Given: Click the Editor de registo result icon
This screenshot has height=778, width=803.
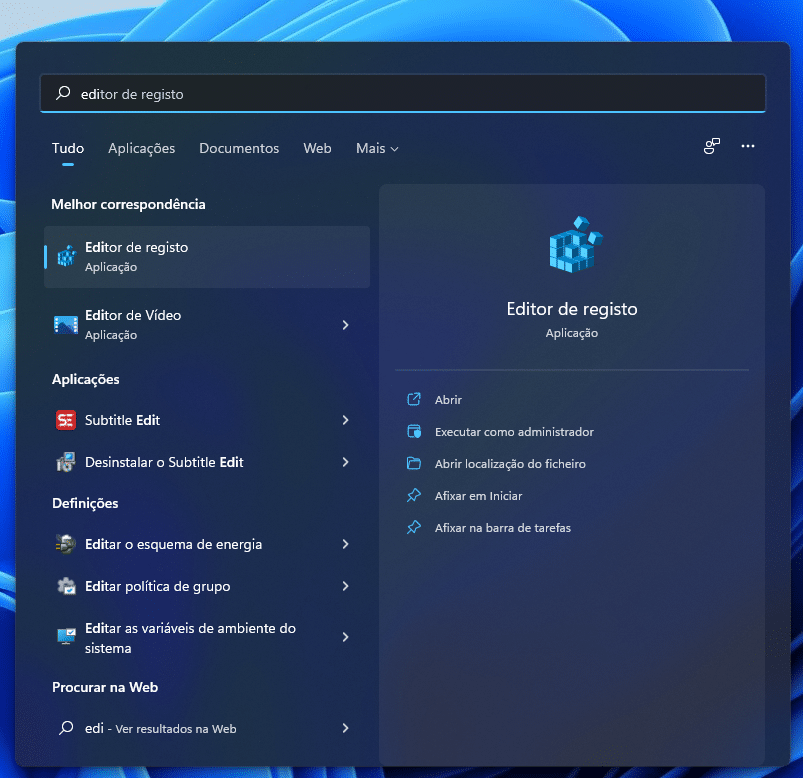Looking at the screenshot, I should 66,257.
